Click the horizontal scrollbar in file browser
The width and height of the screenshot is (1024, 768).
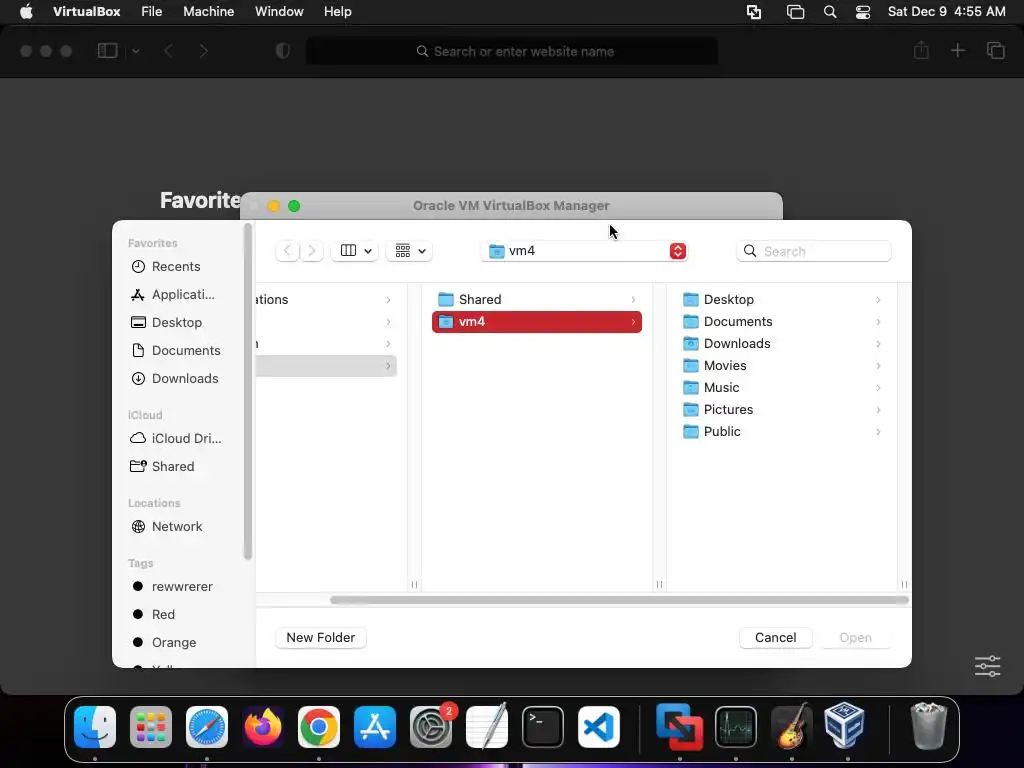[619, 600]
